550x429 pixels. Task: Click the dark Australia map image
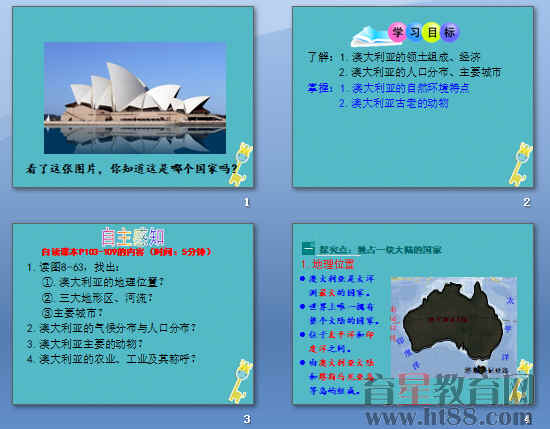tap(454, 325)
